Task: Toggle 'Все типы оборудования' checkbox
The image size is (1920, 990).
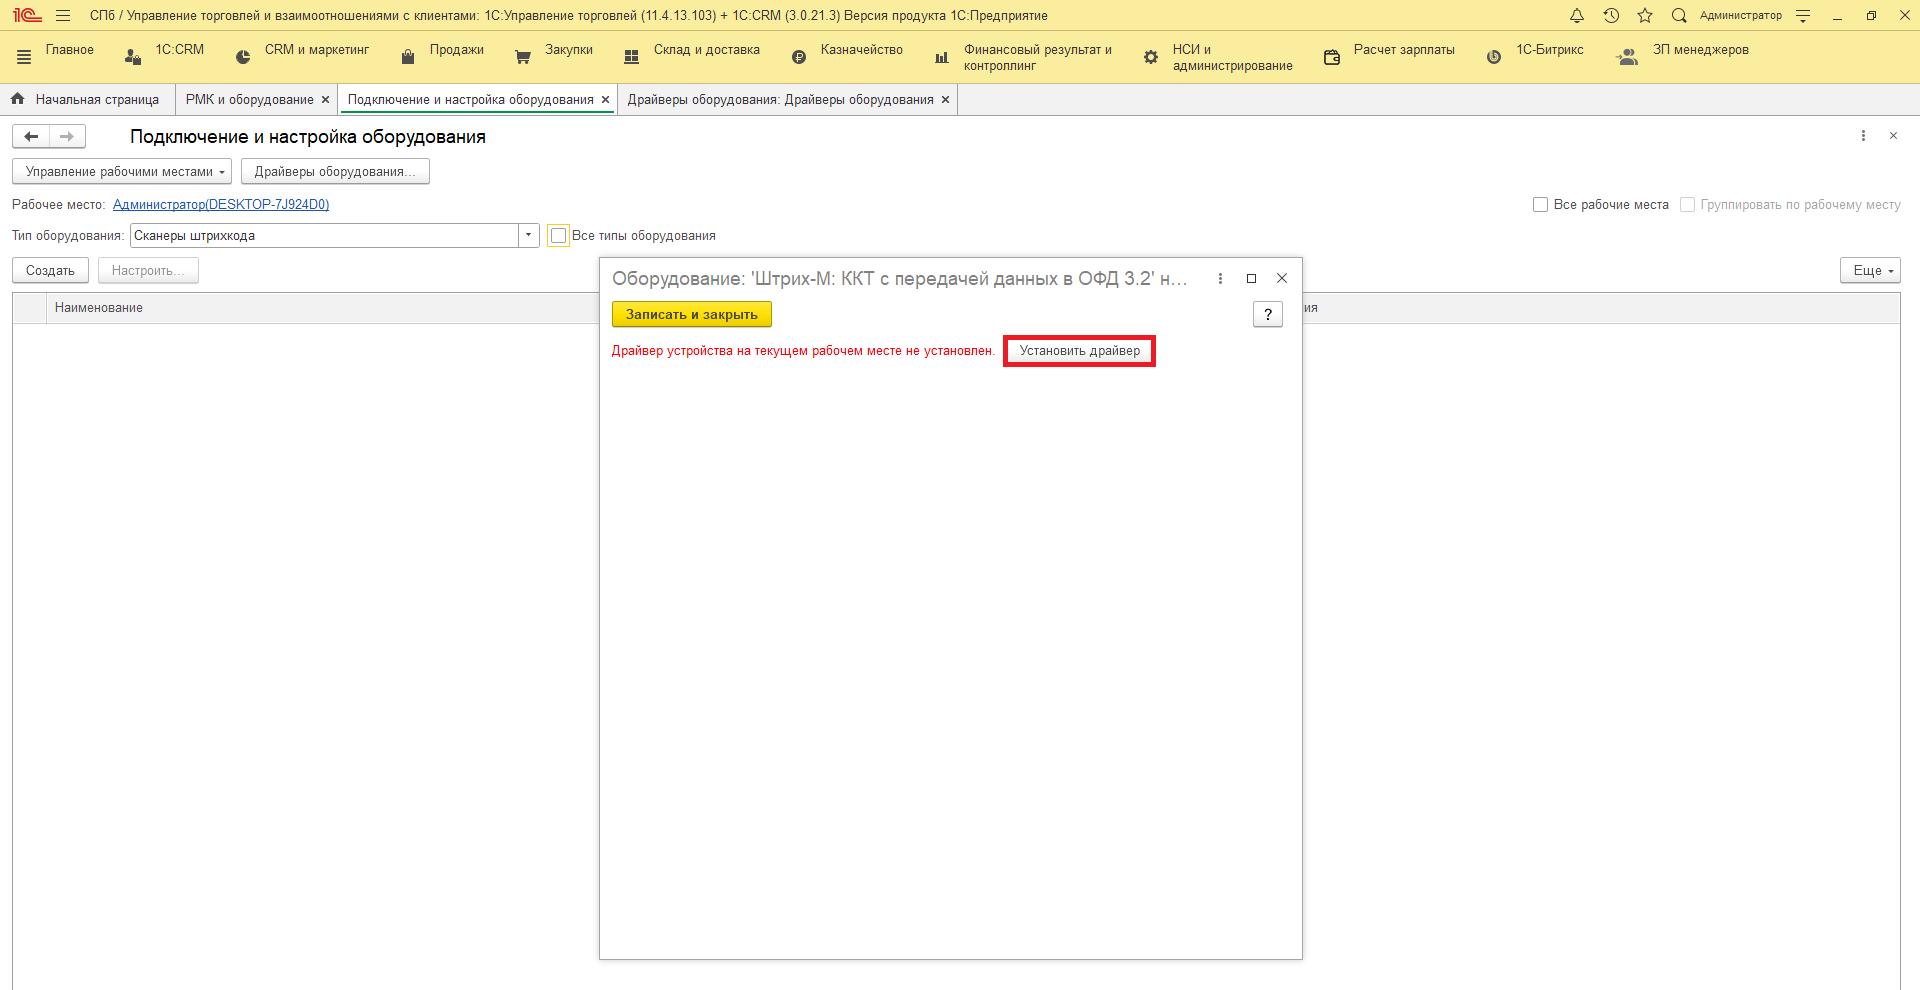Action: click(x=558, y=236)
